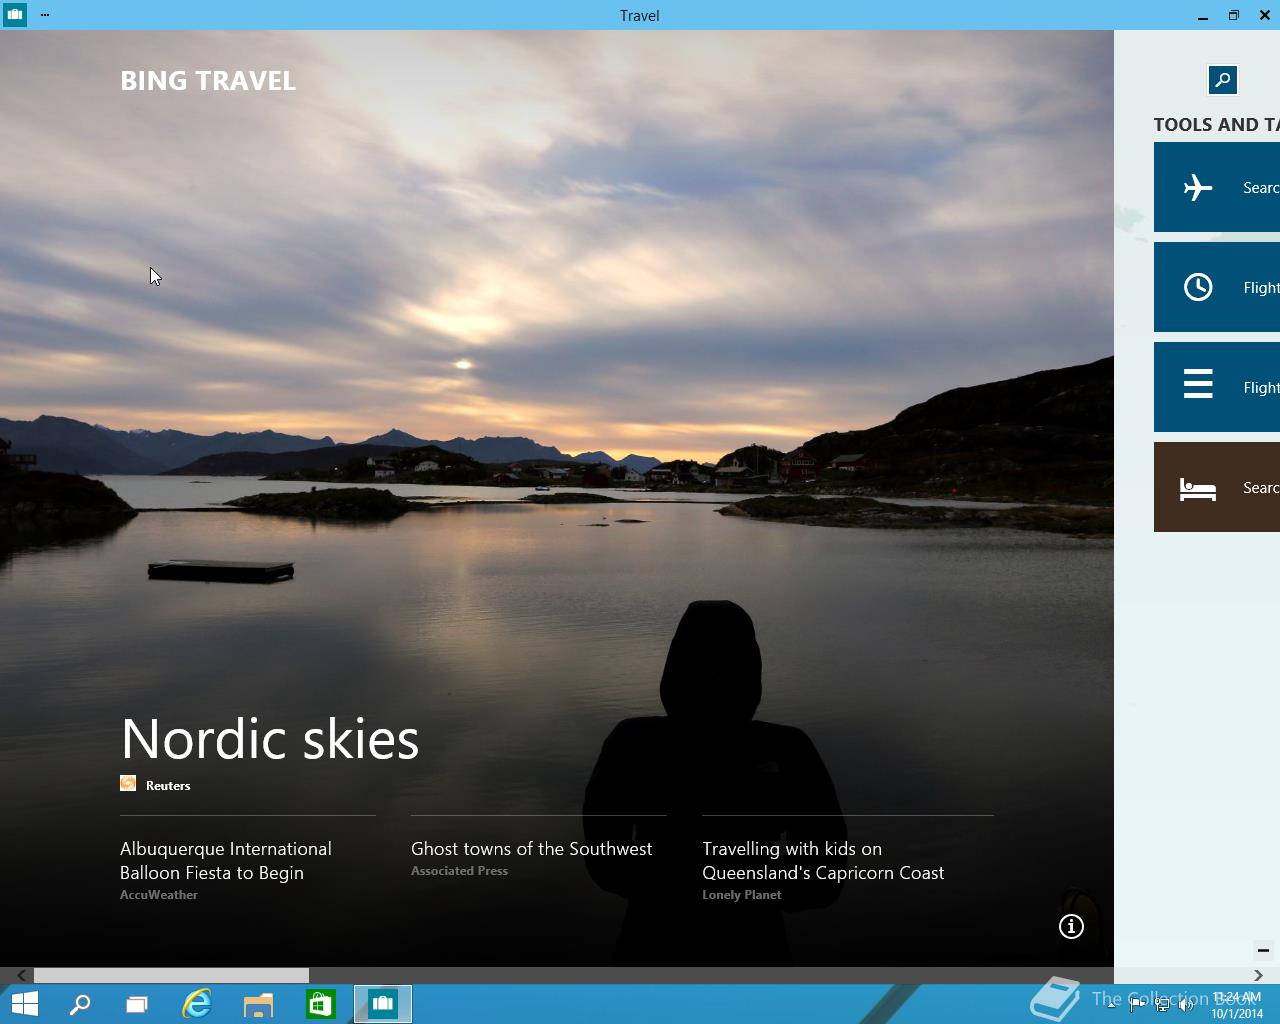Click the horizontal scrollbar left arrow
This screenshot has width=1280, height=1024.
click(x=21, y=975)
